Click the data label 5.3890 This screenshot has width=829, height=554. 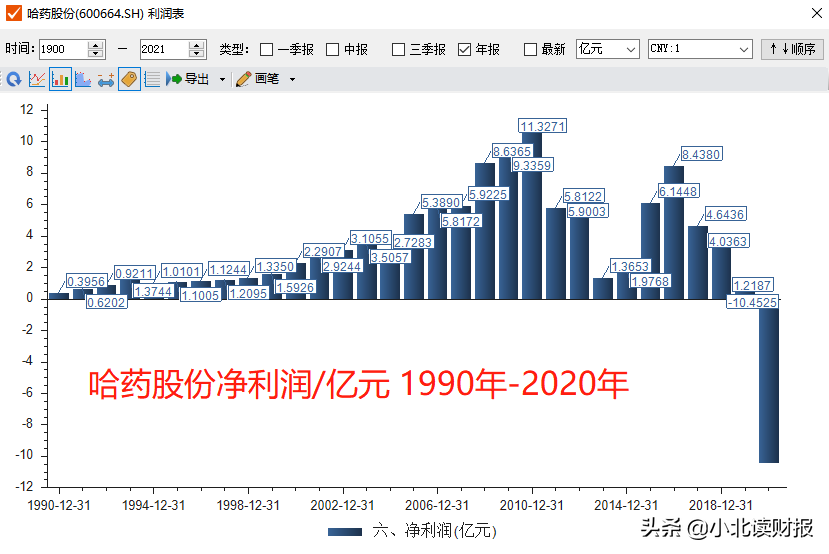pyautogui.click(x=441, y=202)
